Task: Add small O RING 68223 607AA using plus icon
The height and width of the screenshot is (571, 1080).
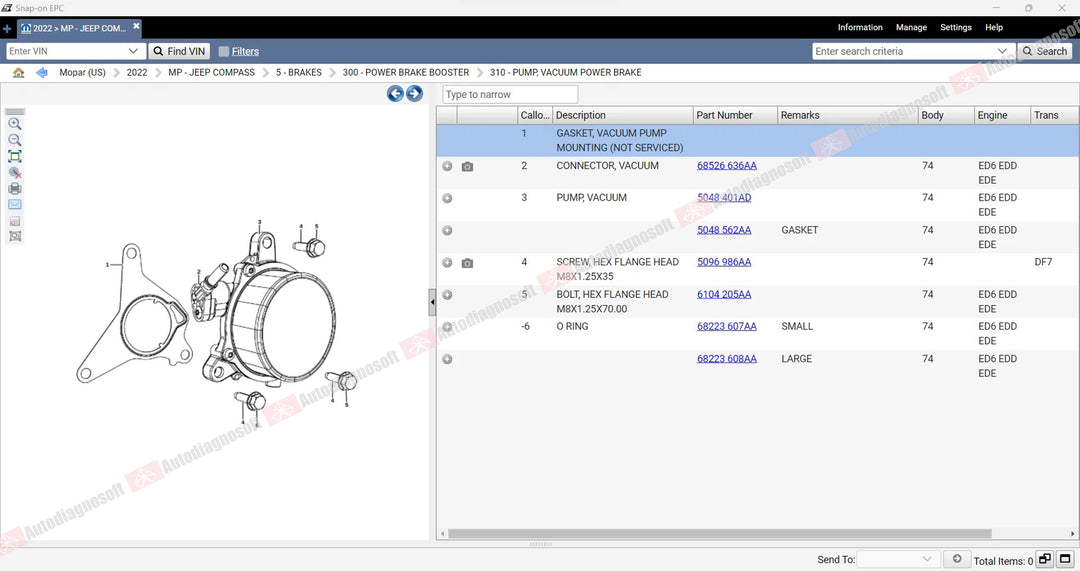Action: [x=447, y=326]
